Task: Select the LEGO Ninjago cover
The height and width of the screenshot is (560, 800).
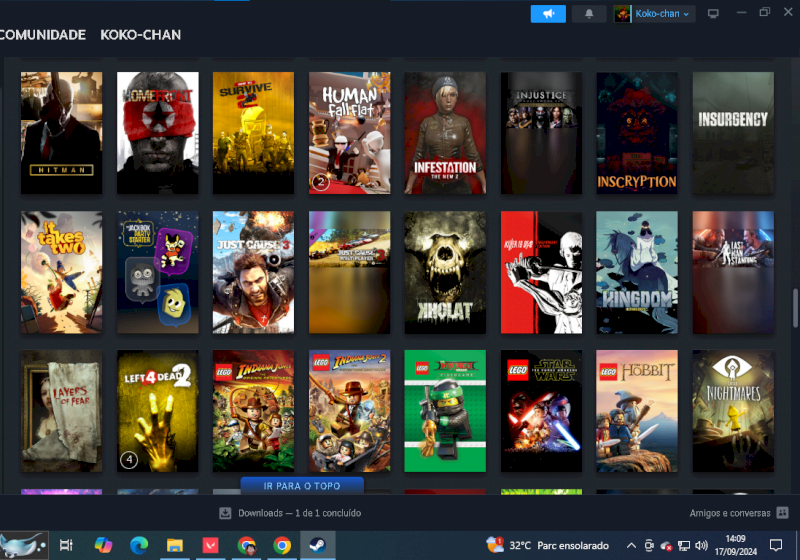Action: [x=445, y=411]
